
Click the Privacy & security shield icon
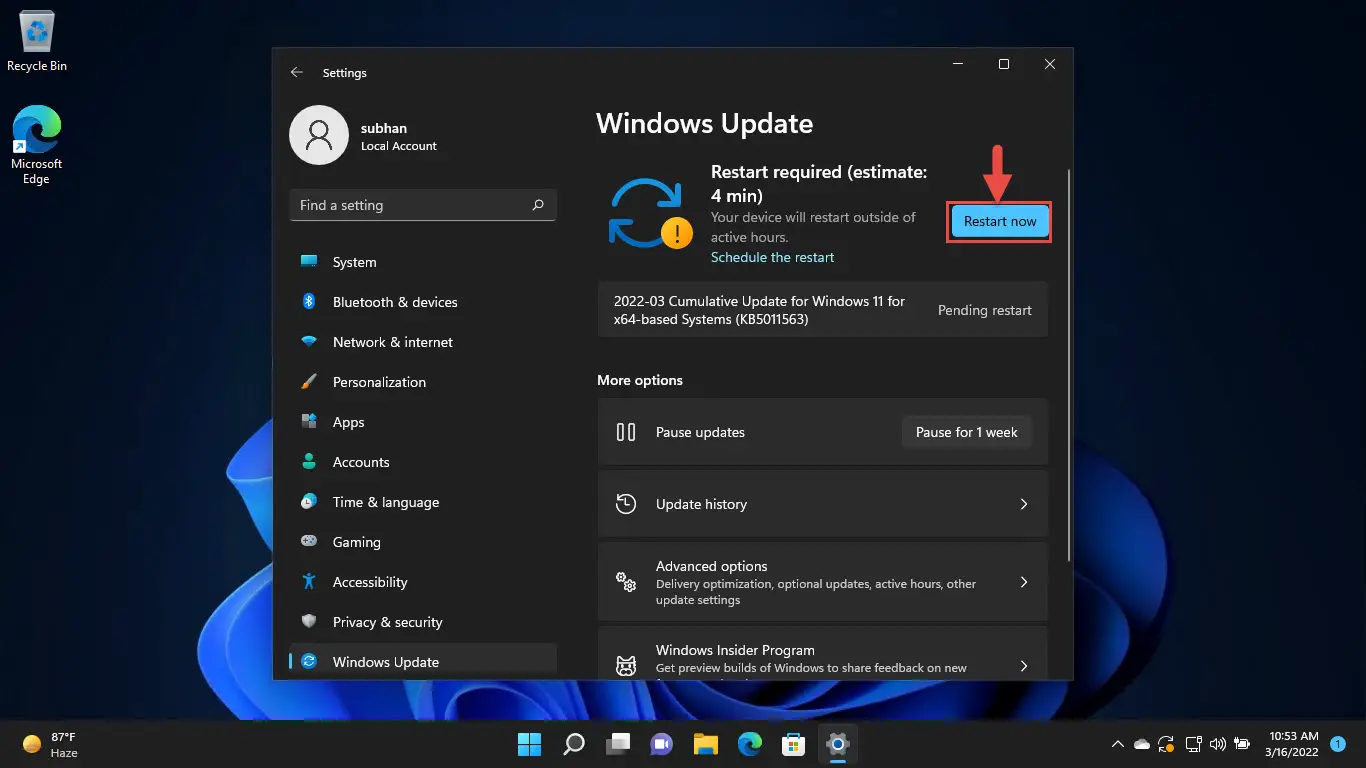310,621
